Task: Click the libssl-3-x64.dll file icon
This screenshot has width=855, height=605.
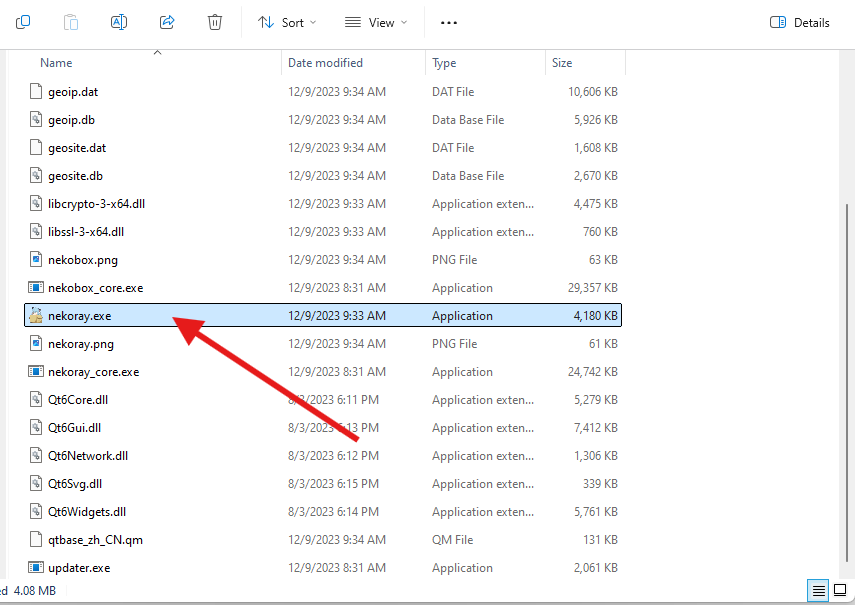Action: (x=36, y=232)
